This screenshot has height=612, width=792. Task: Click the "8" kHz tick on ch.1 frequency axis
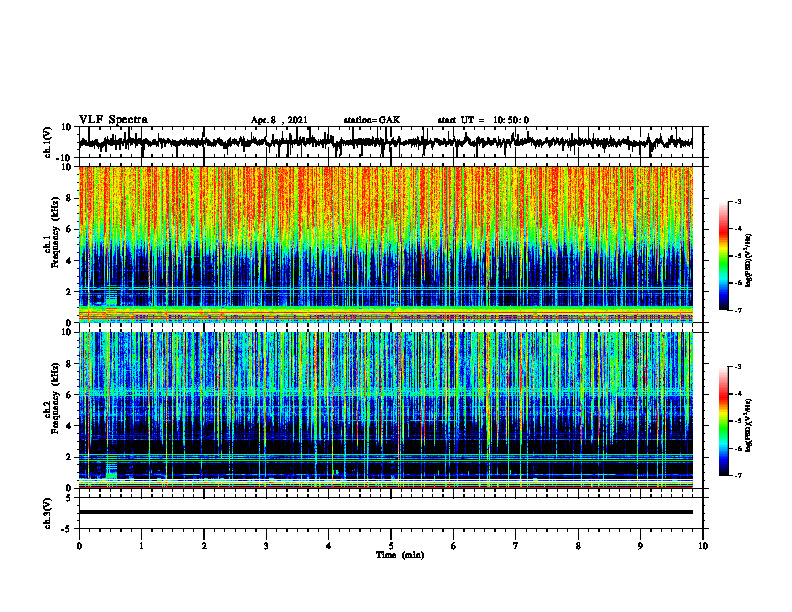pyautogui.click(x=70, y=198)
